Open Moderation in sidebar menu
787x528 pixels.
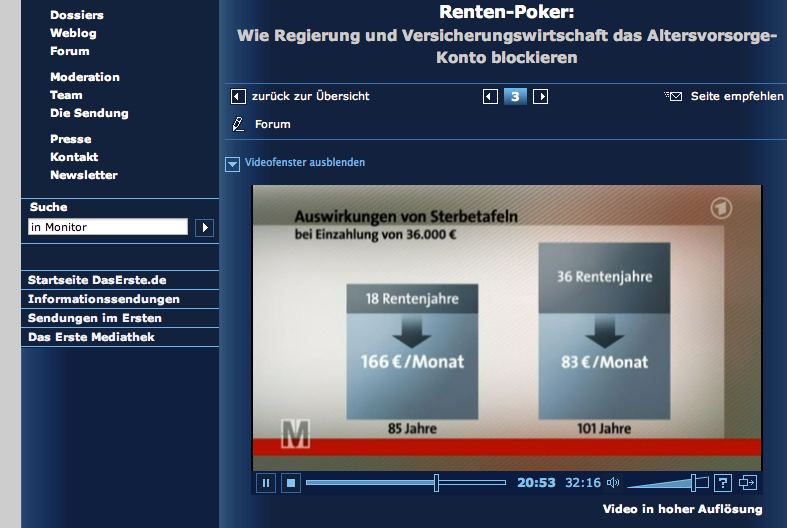[x=85, y=77]
